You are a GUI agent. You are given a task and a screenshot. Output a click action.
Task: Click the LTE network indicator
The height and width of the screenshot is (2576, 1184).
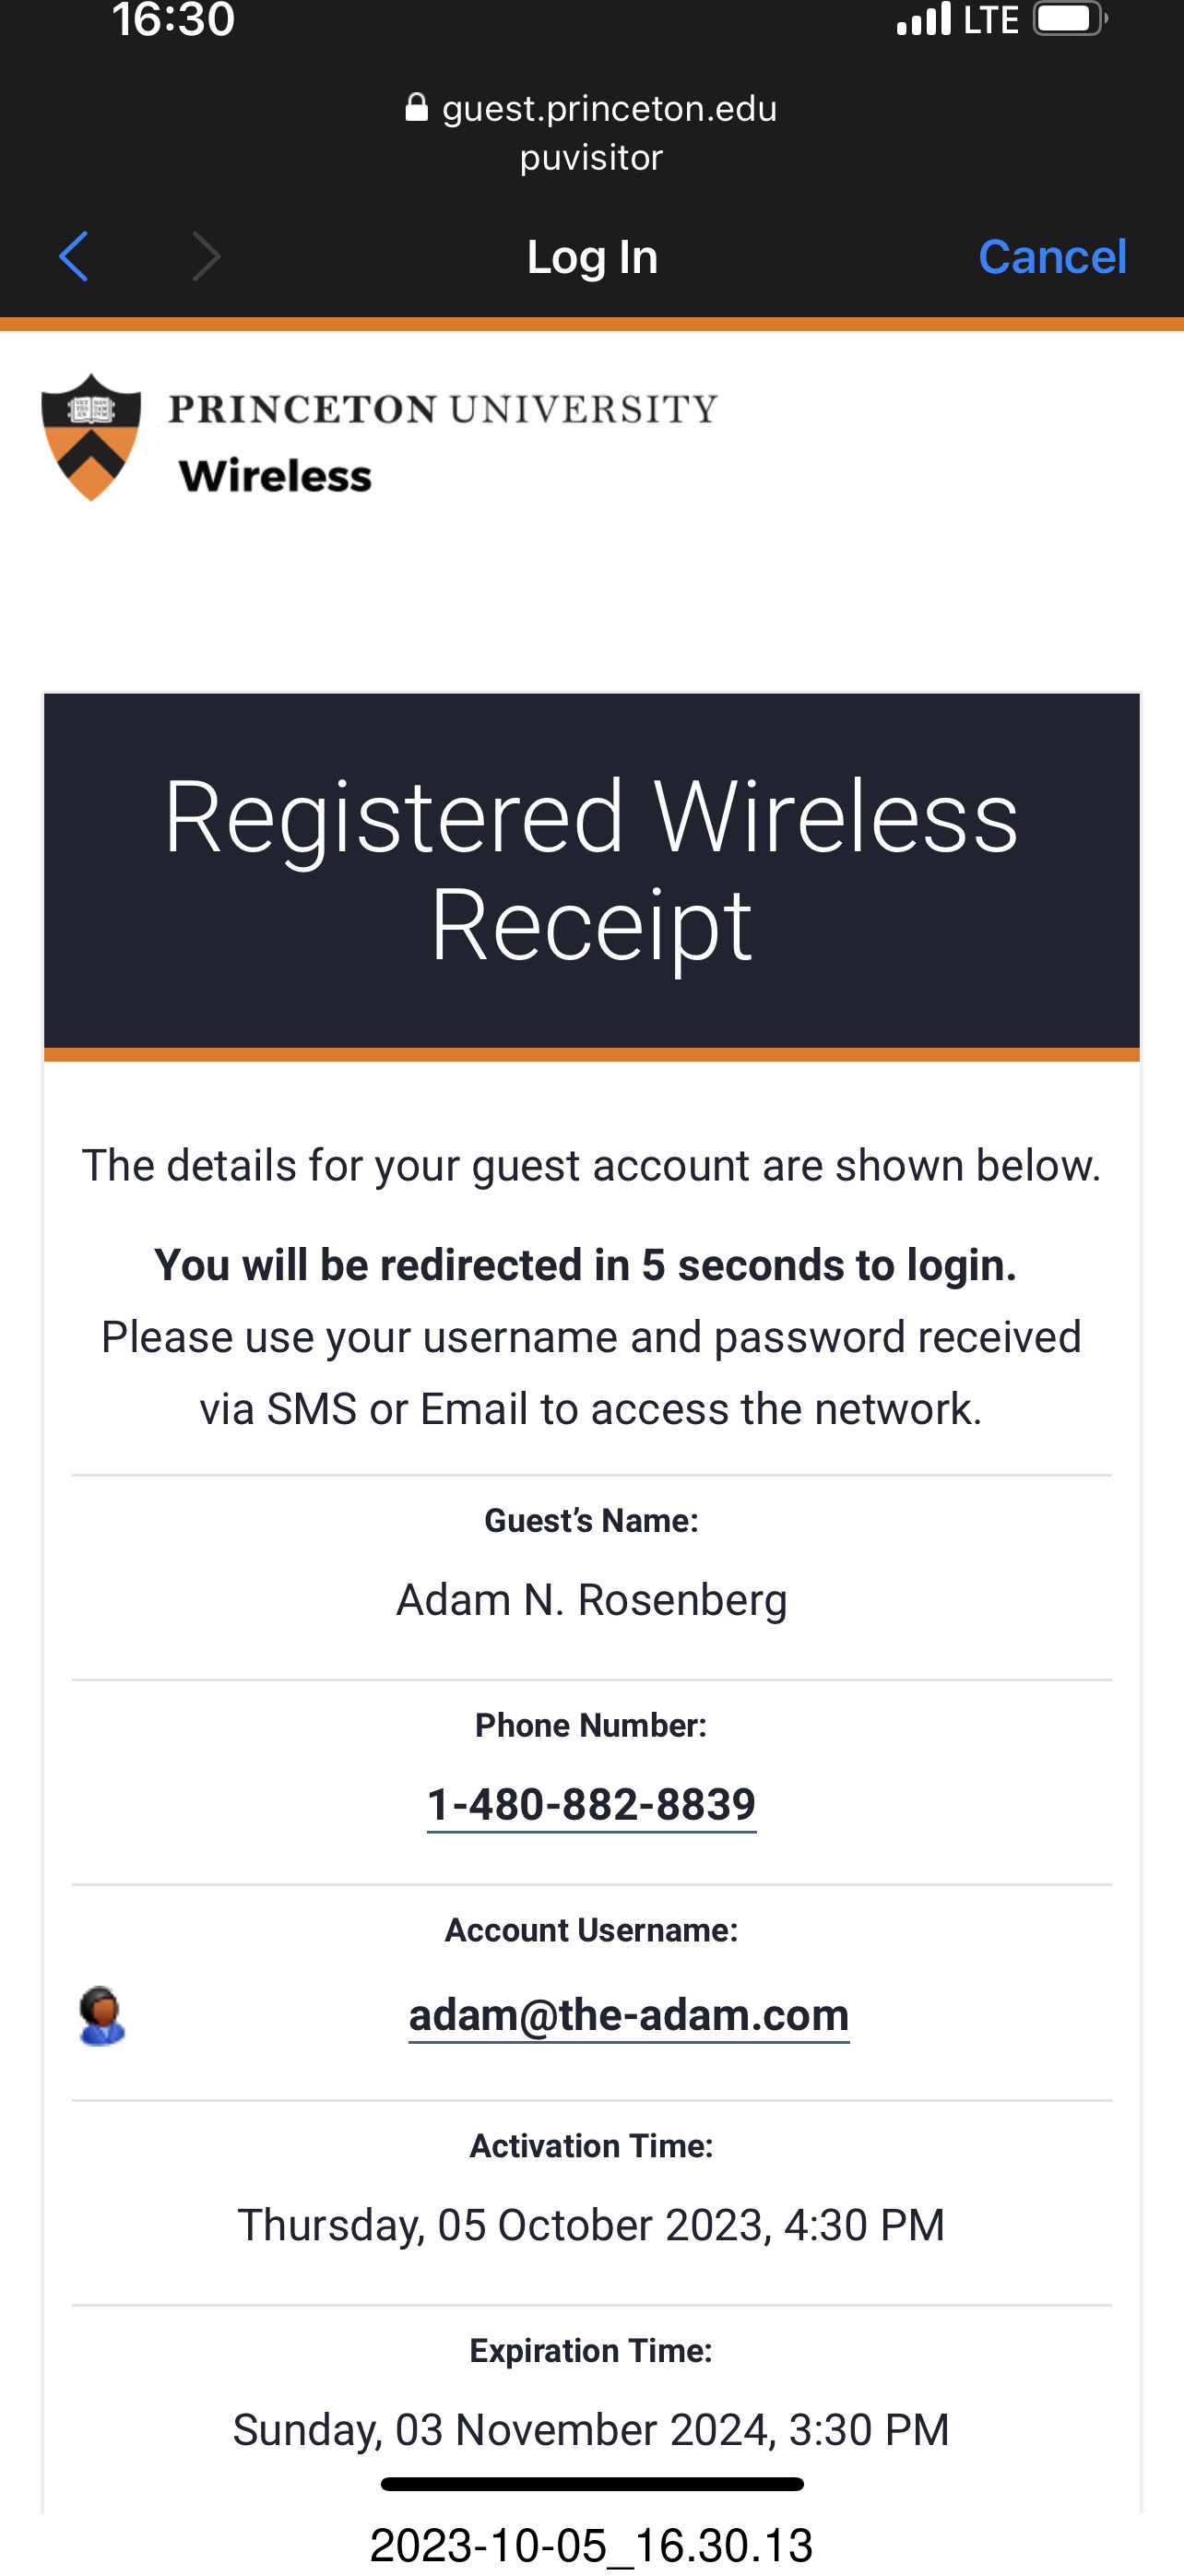pyautogui.click(x=990, y=20)
